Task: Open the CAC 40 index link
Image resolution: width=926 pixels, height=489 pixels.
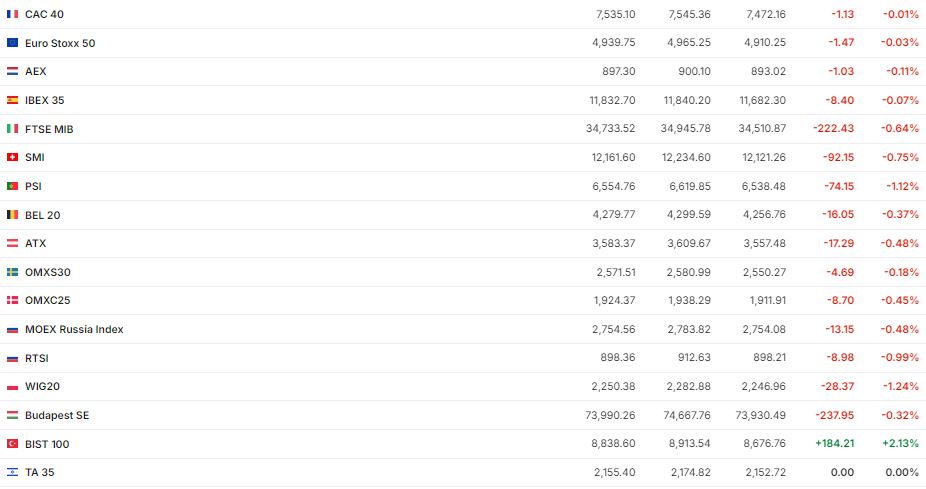Action: [45, 14]
